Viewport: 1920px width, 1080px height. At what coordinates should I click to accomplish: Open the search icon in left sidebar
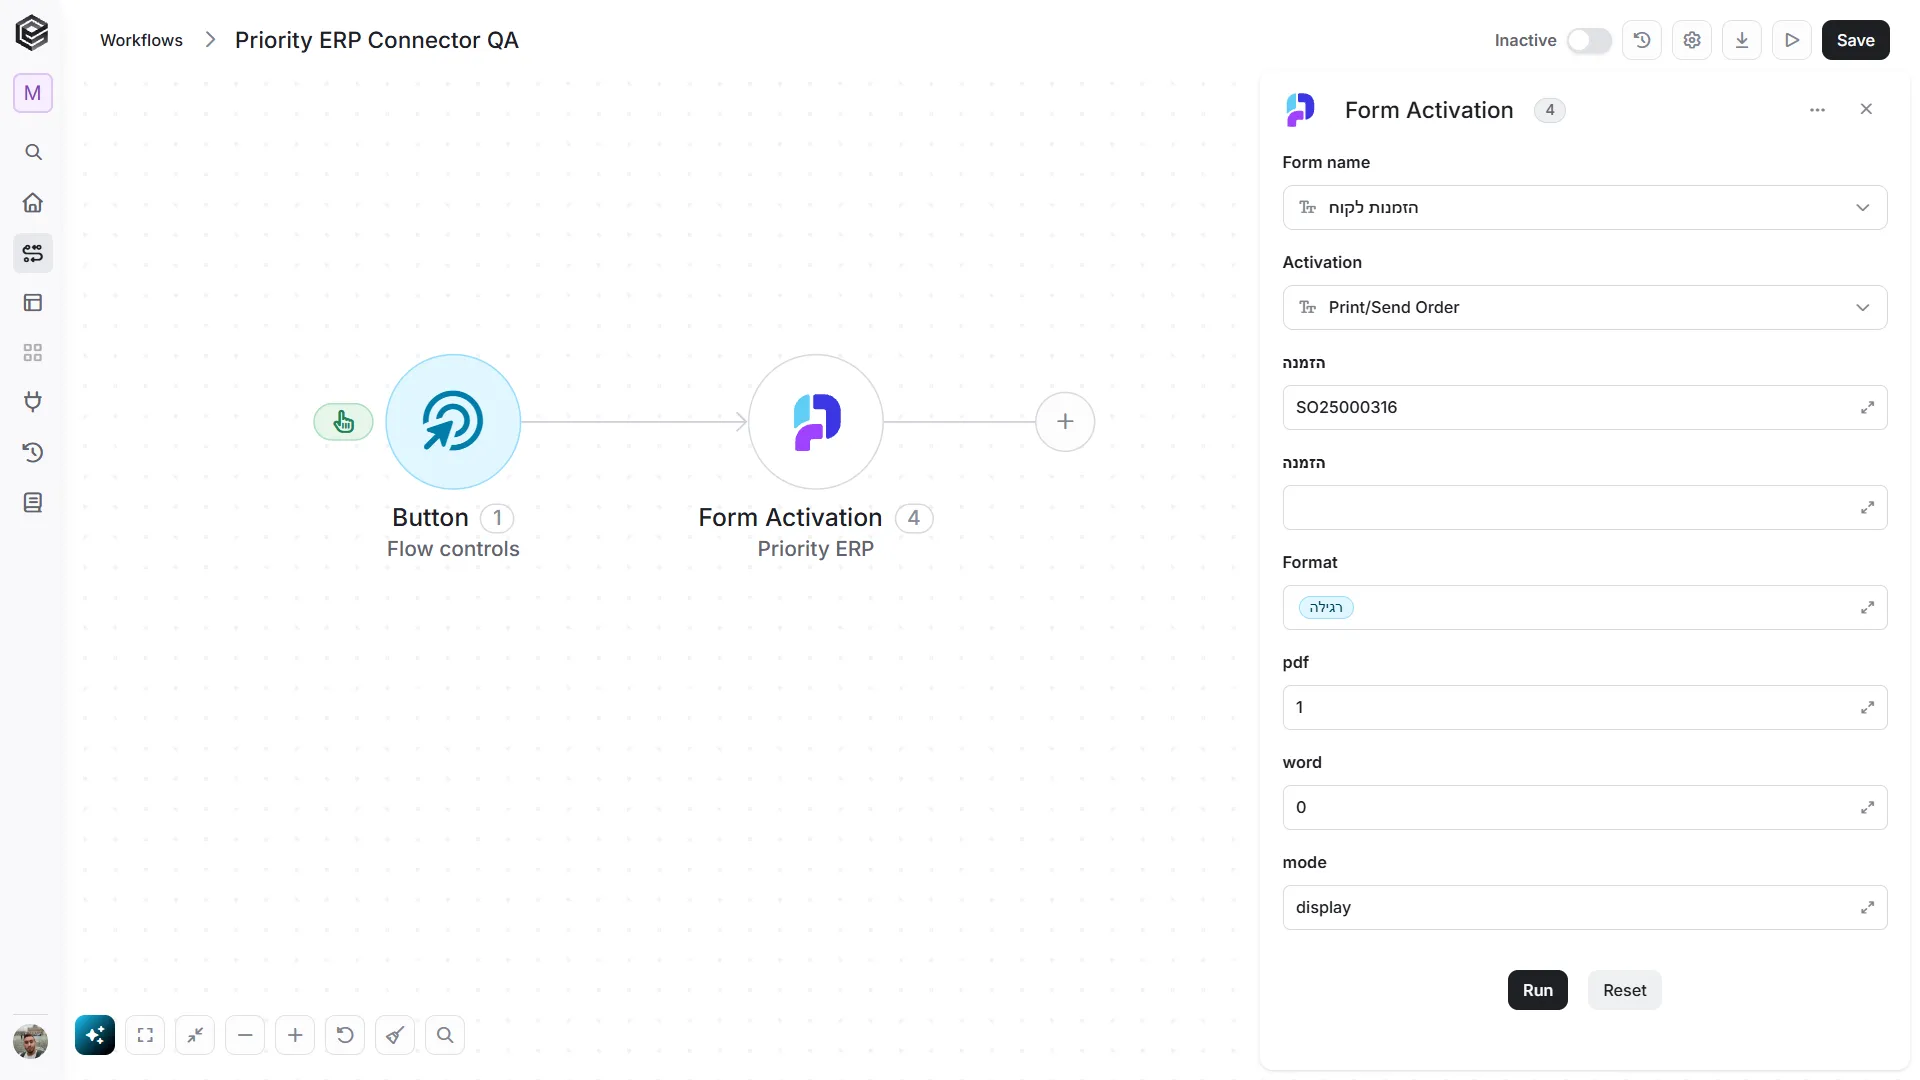(x=33, y=152)
